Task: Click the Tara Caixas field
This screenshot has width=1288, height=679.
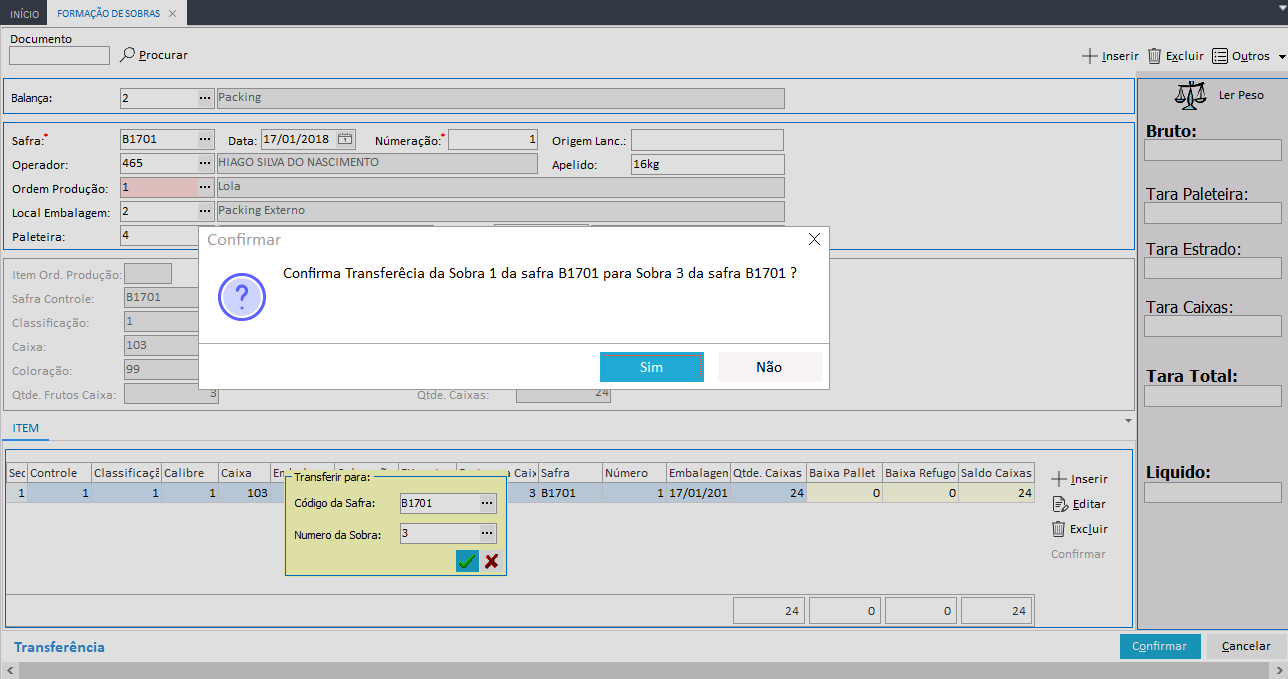Action: tap(1212, 326)
